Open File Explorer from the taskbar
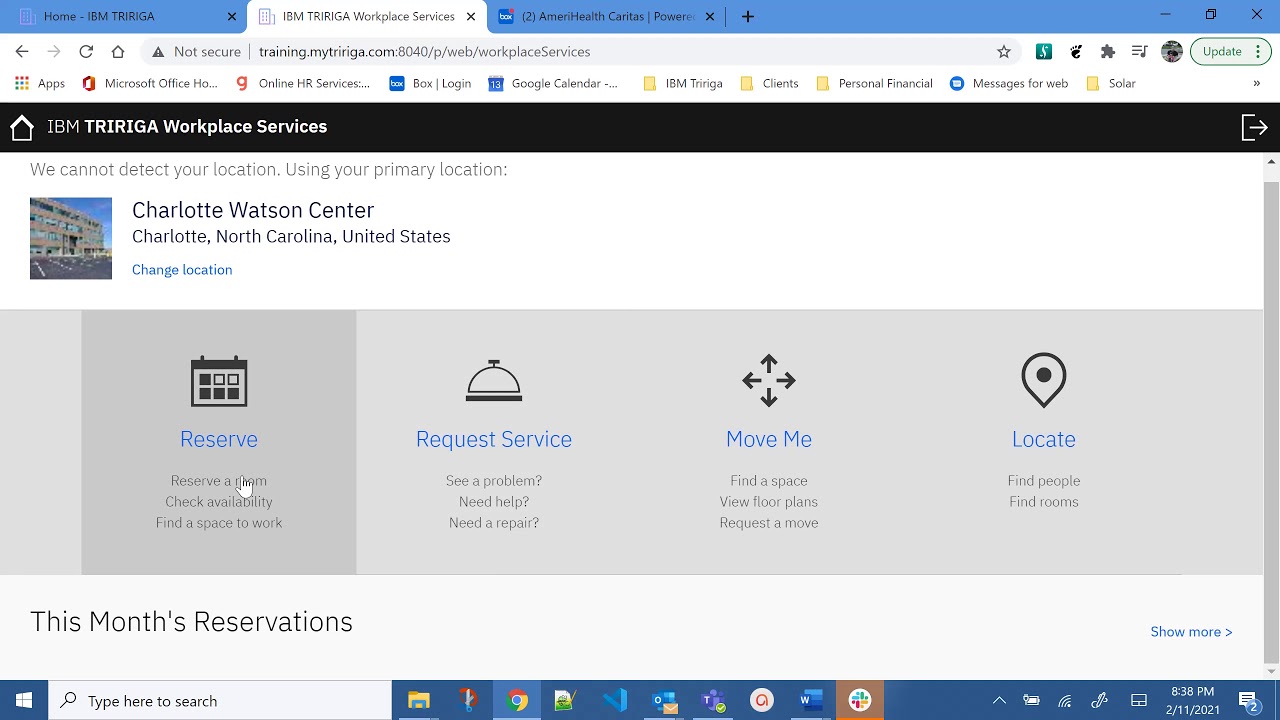This screenshot has height=720, width=1280. [x=419, y=701]
